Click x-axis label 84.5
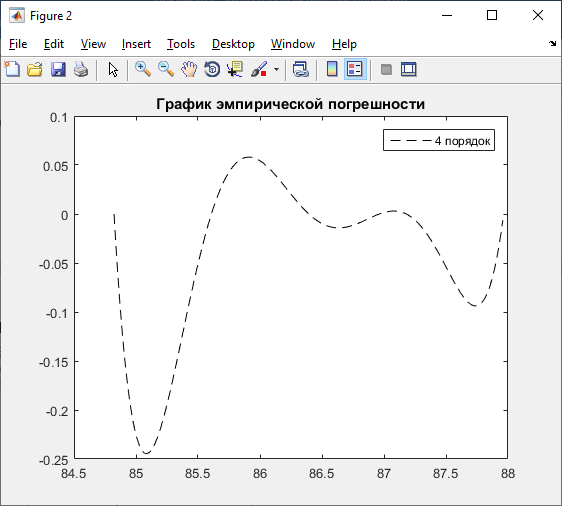 point(73,474)
